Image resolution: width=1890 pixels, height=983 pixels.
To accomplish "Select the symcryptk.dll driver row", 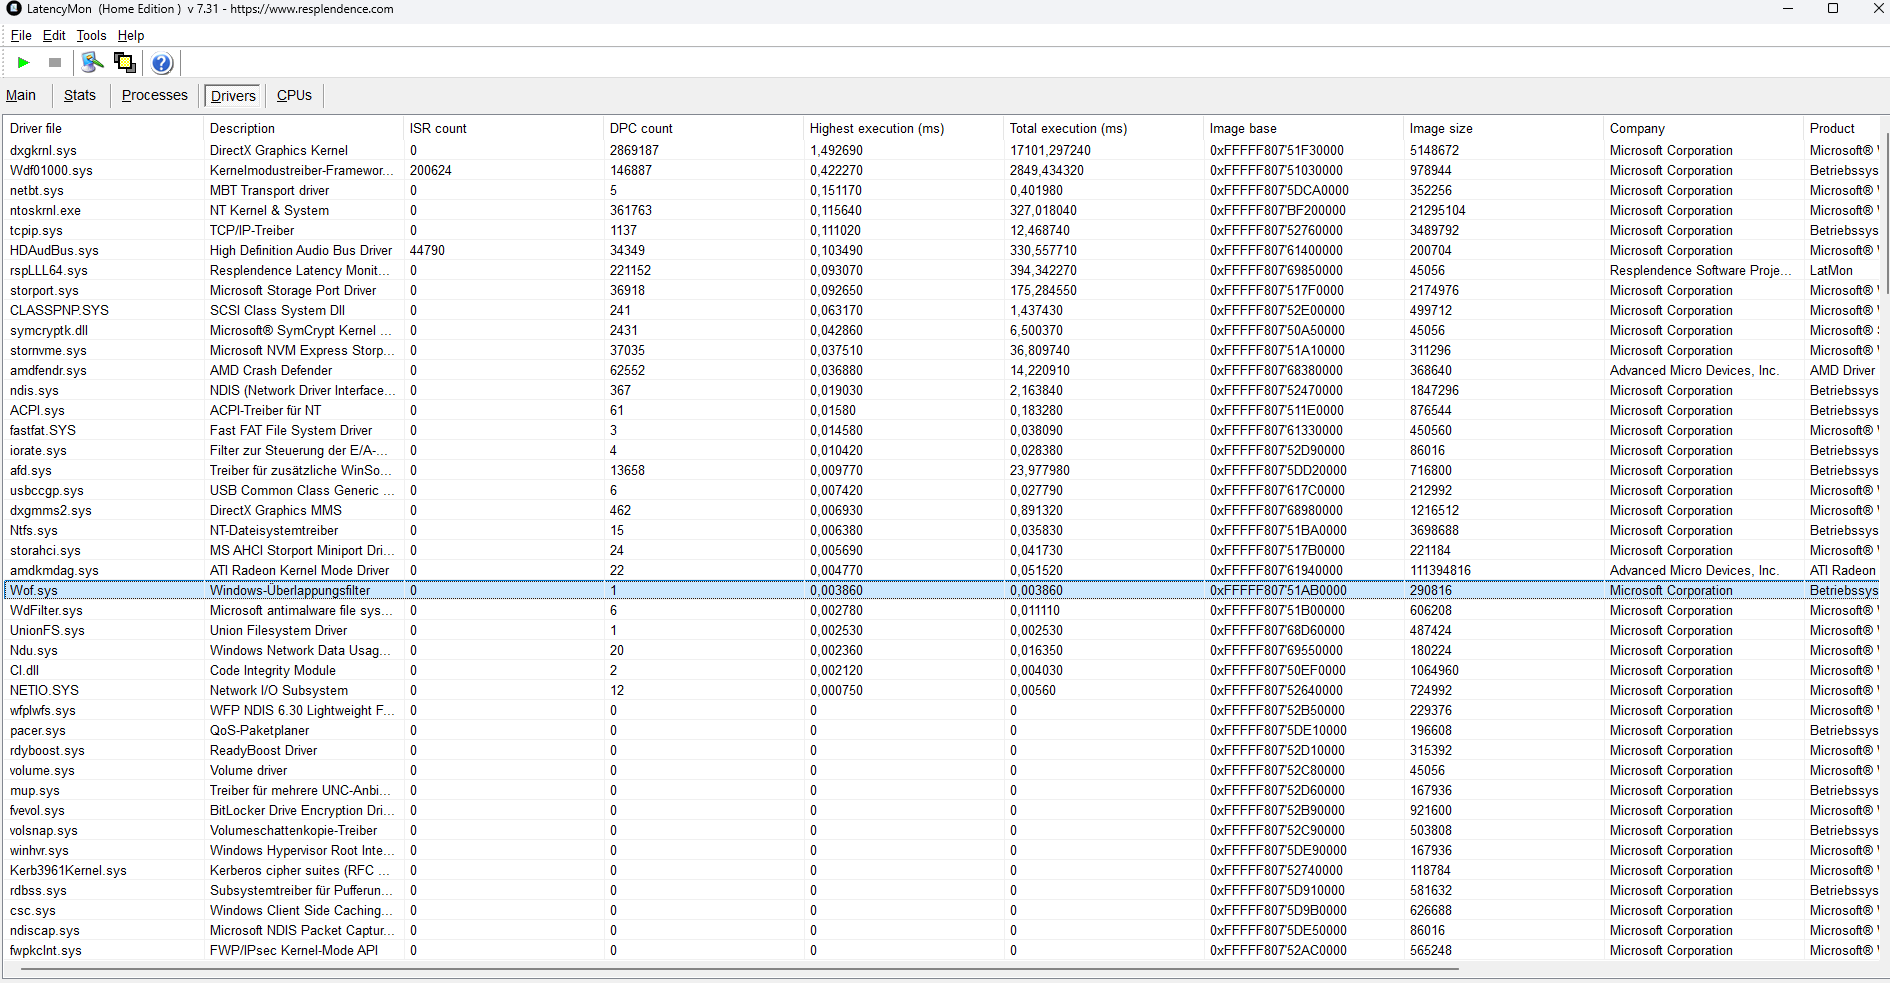I will pos(942,331).
